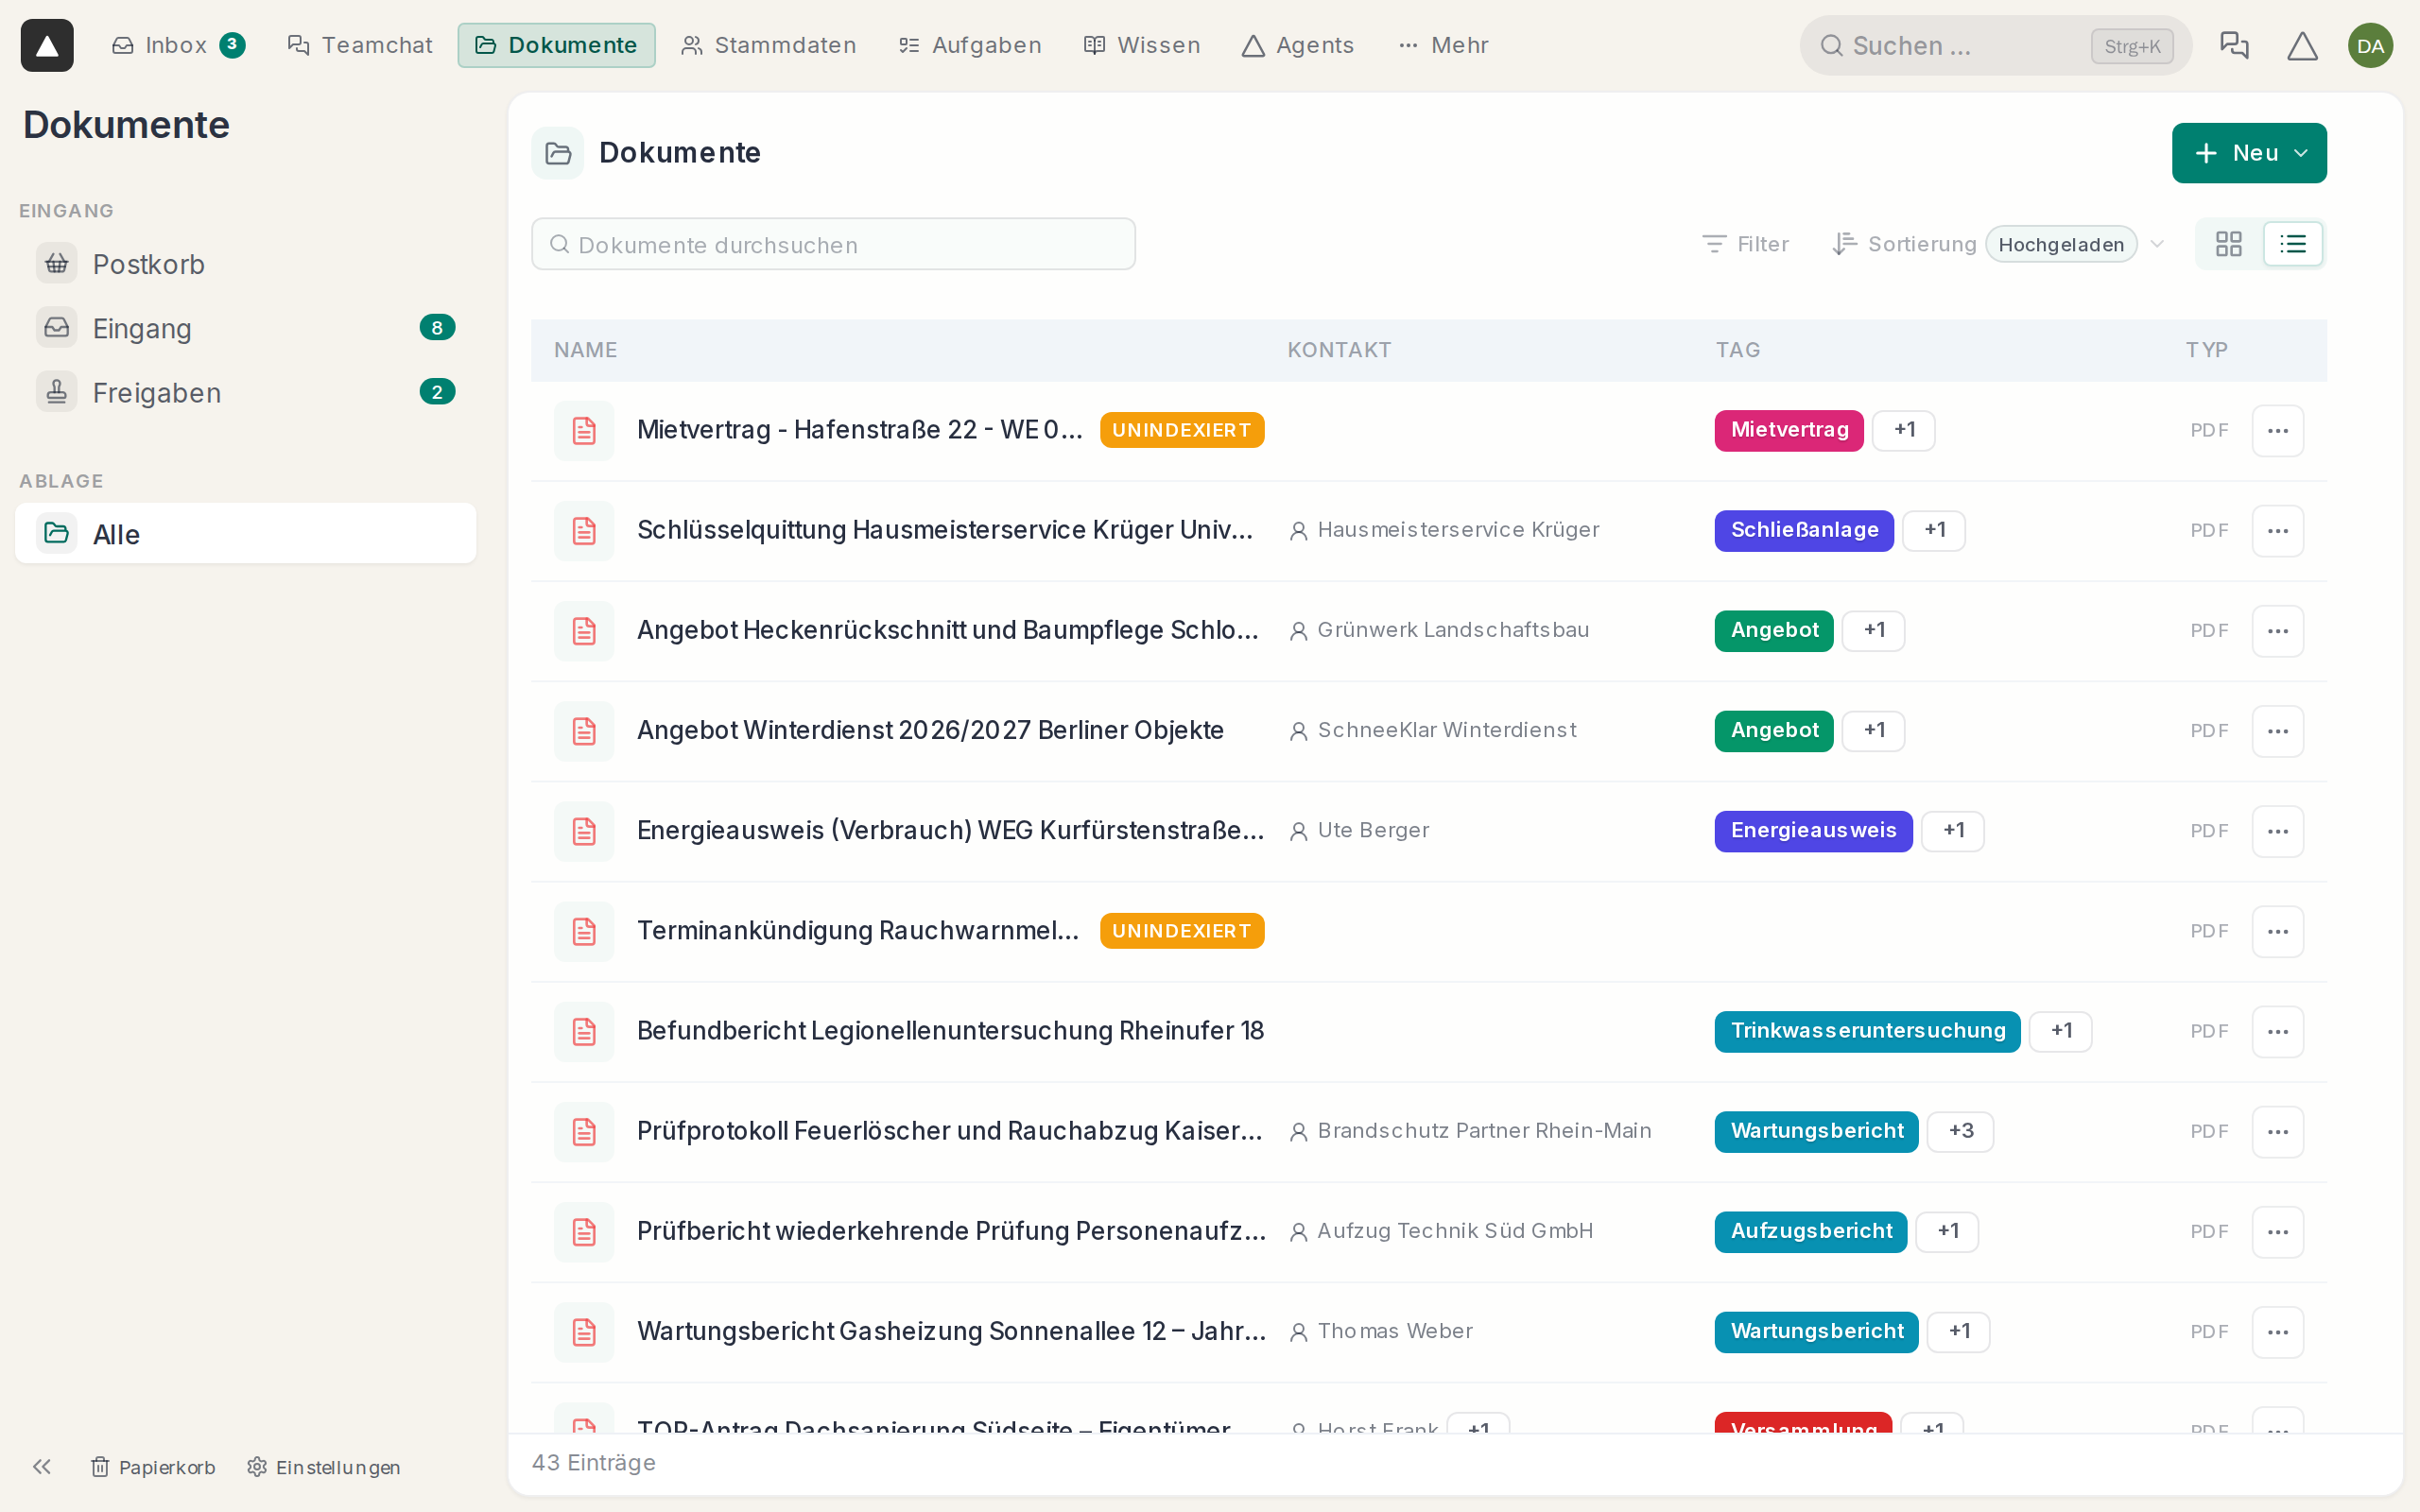Click PDF icon of Angebot Winterdienst row
Image resolution: width=2420 pixels, height=1512 pixels.
click(584, 731)
